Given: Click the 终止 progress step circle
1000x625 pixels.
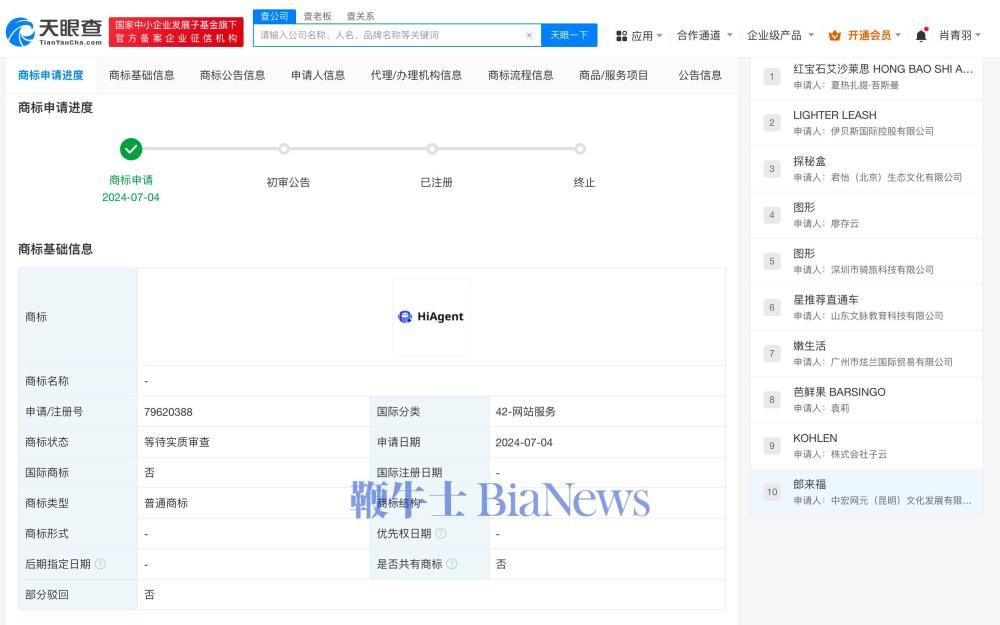Looking at the screenshot, I should pyautogui.click(x=580, y=149).
